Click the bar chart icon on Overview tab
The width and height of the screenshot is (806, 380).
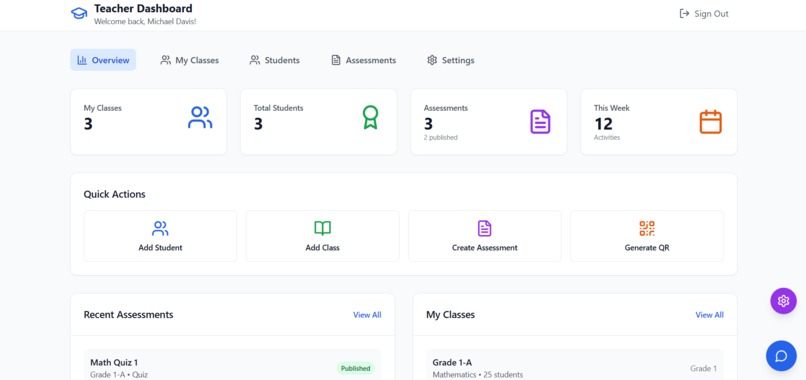click(82, 60)
